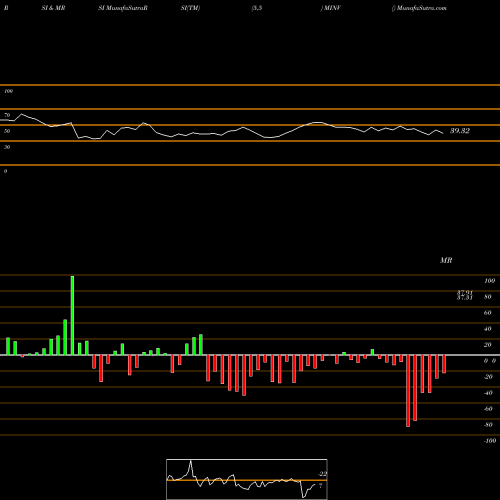Click the SI & MR header label
This screenshot has height=500, width=500.
53,8
